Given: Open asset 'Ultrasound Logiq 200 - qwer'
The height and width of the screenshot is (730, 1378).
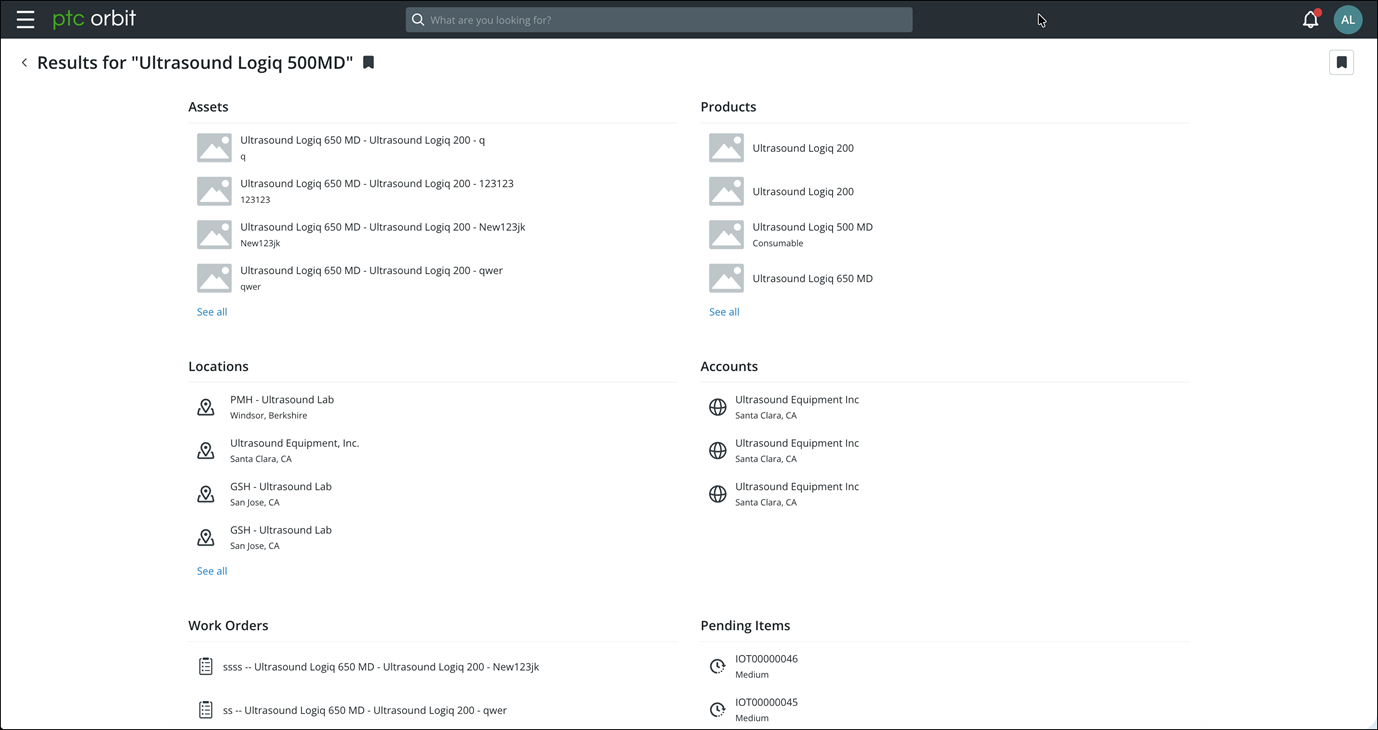Looking at the screenshot, I should (371, 270).
